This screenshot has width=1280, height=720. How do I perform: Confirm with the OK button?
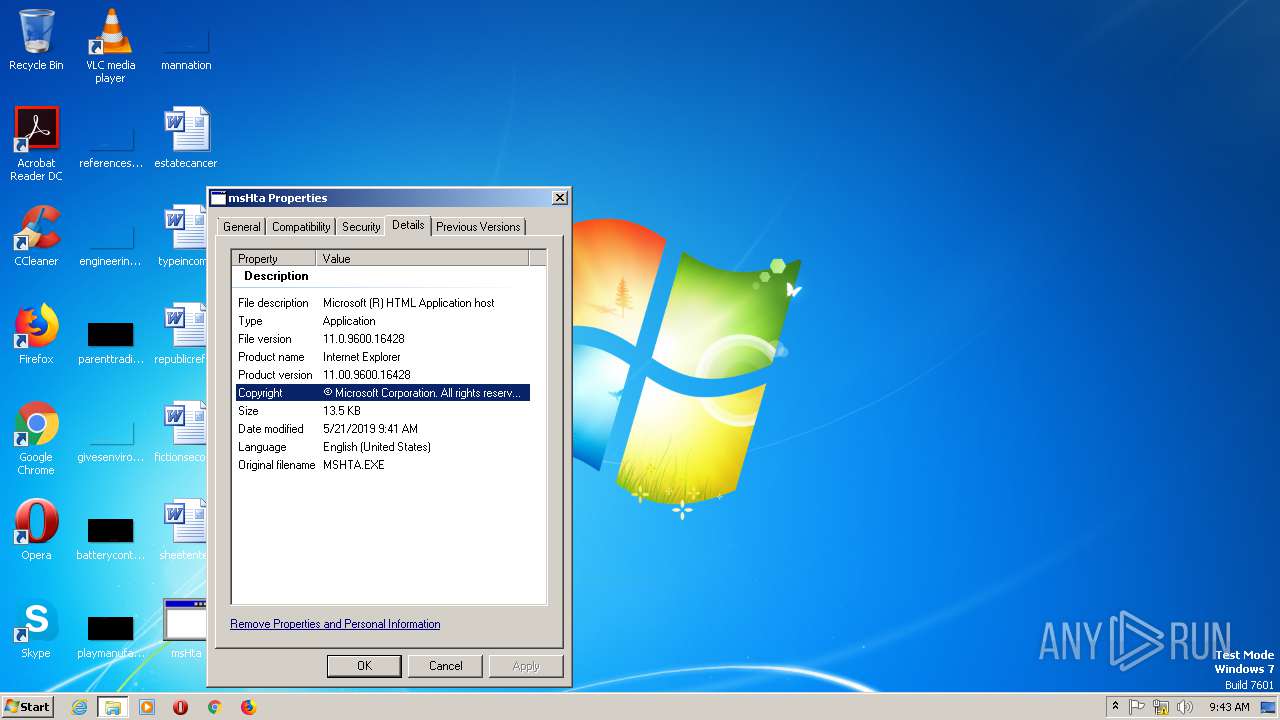[364, 666]
